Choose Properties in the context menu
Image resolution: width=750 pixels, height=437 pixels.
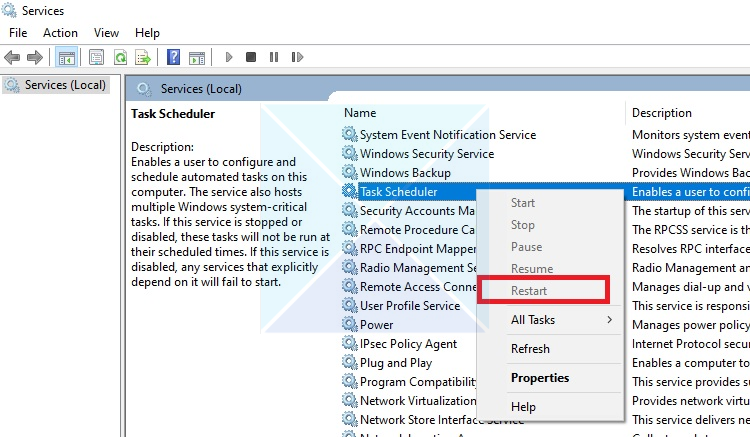540,378
